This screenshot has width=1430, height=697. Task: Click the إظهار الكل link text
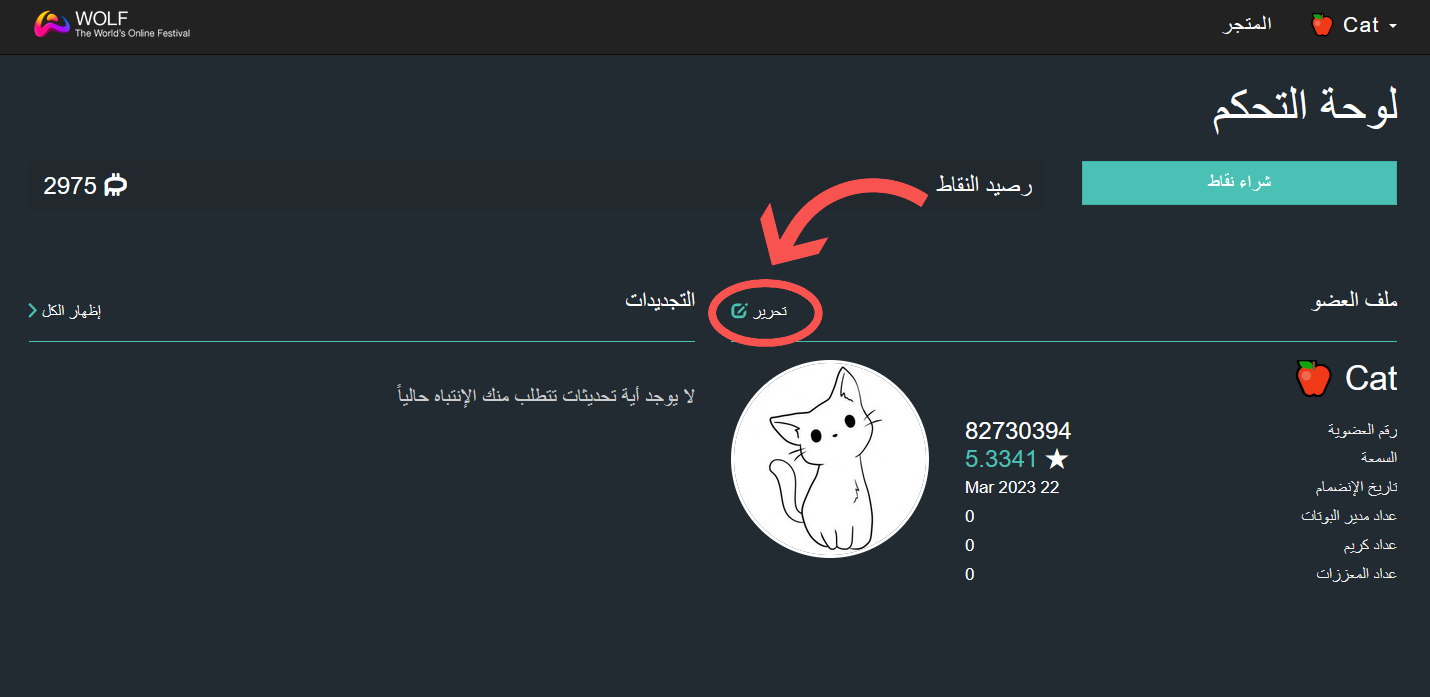click(72, 311)
